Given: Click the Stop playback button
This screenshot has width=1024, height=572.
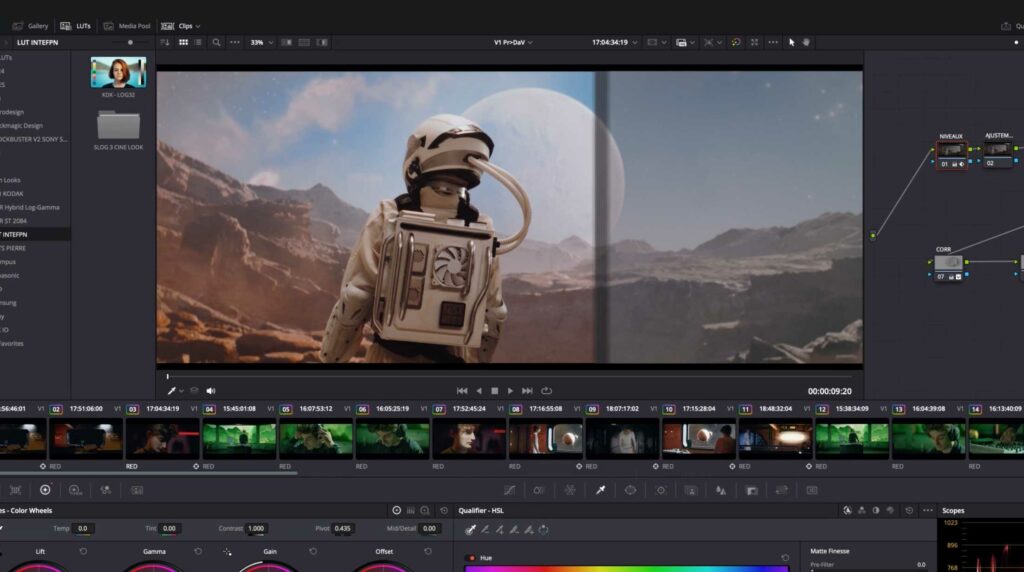Looking at the screenshot, I should point(494,391).
